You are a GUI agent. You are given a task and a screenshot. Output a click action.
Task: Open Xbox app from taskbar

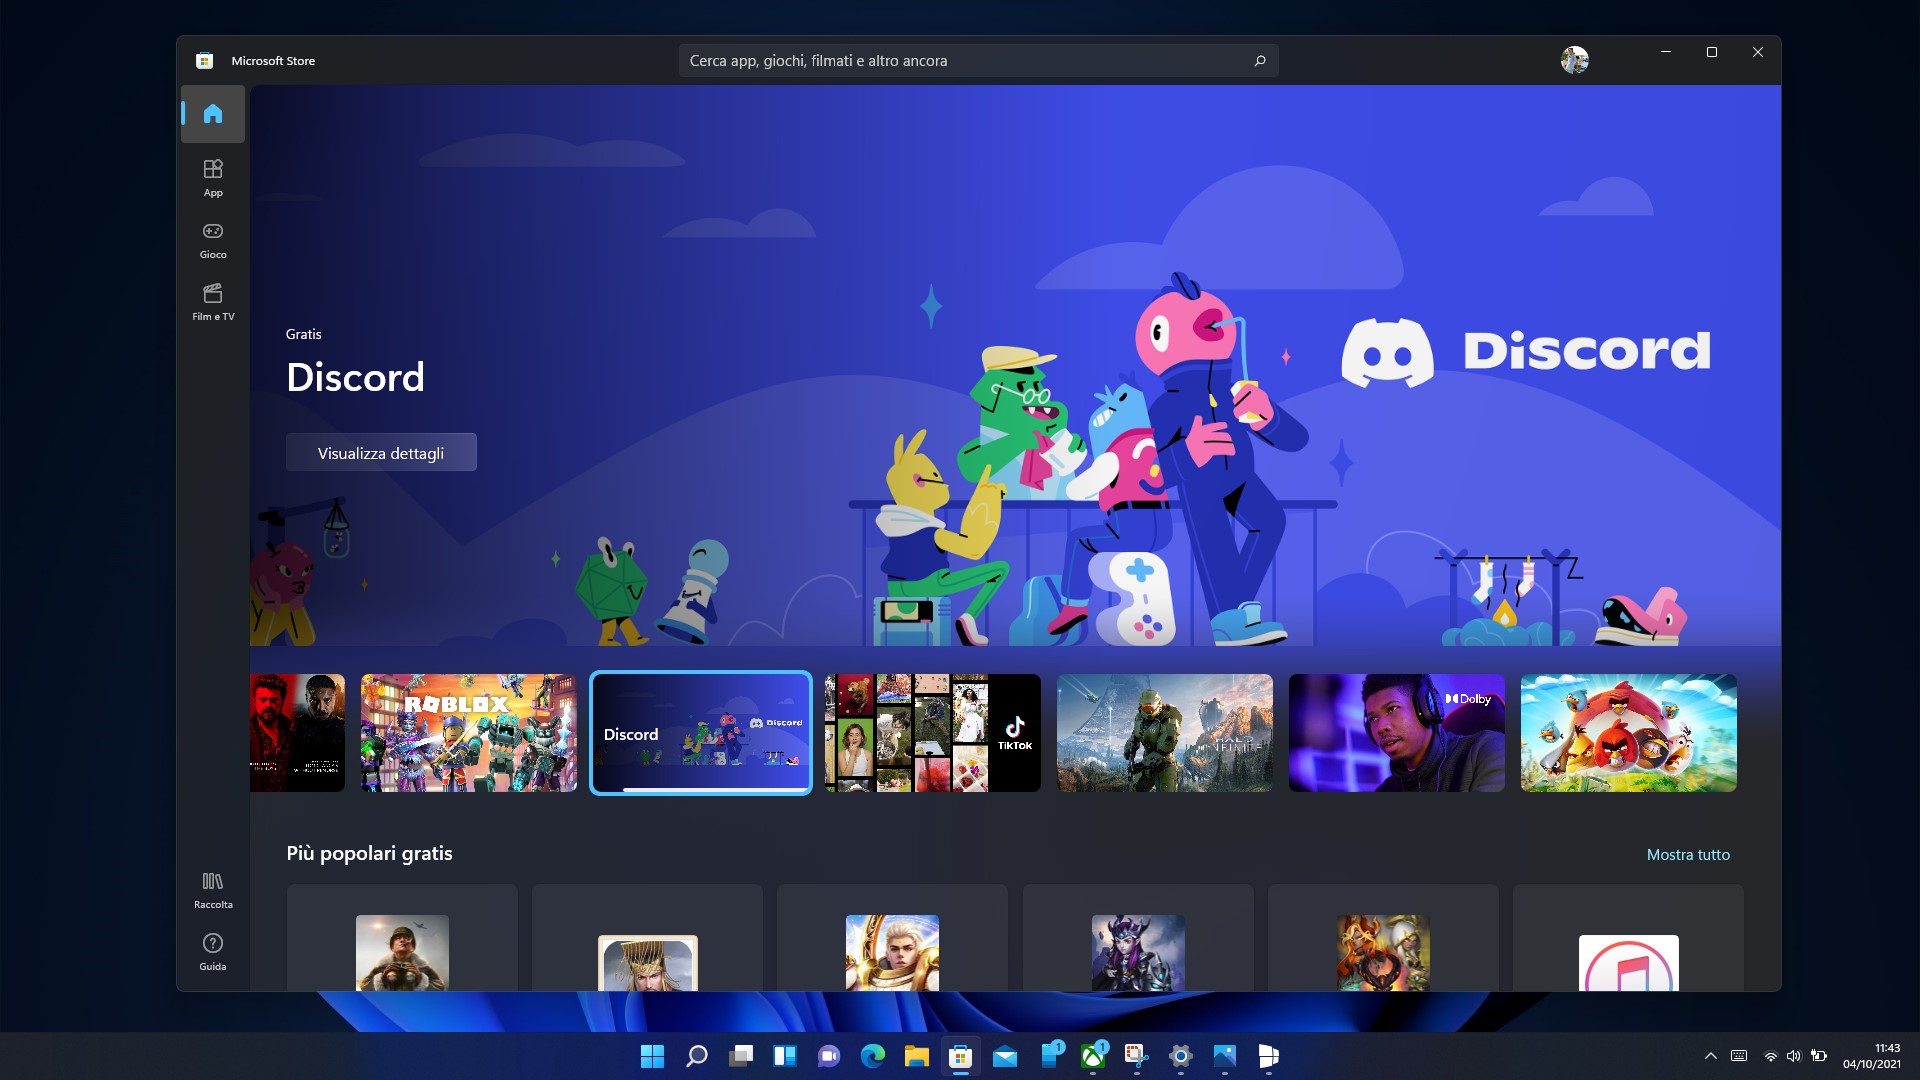[1093, 1056]
